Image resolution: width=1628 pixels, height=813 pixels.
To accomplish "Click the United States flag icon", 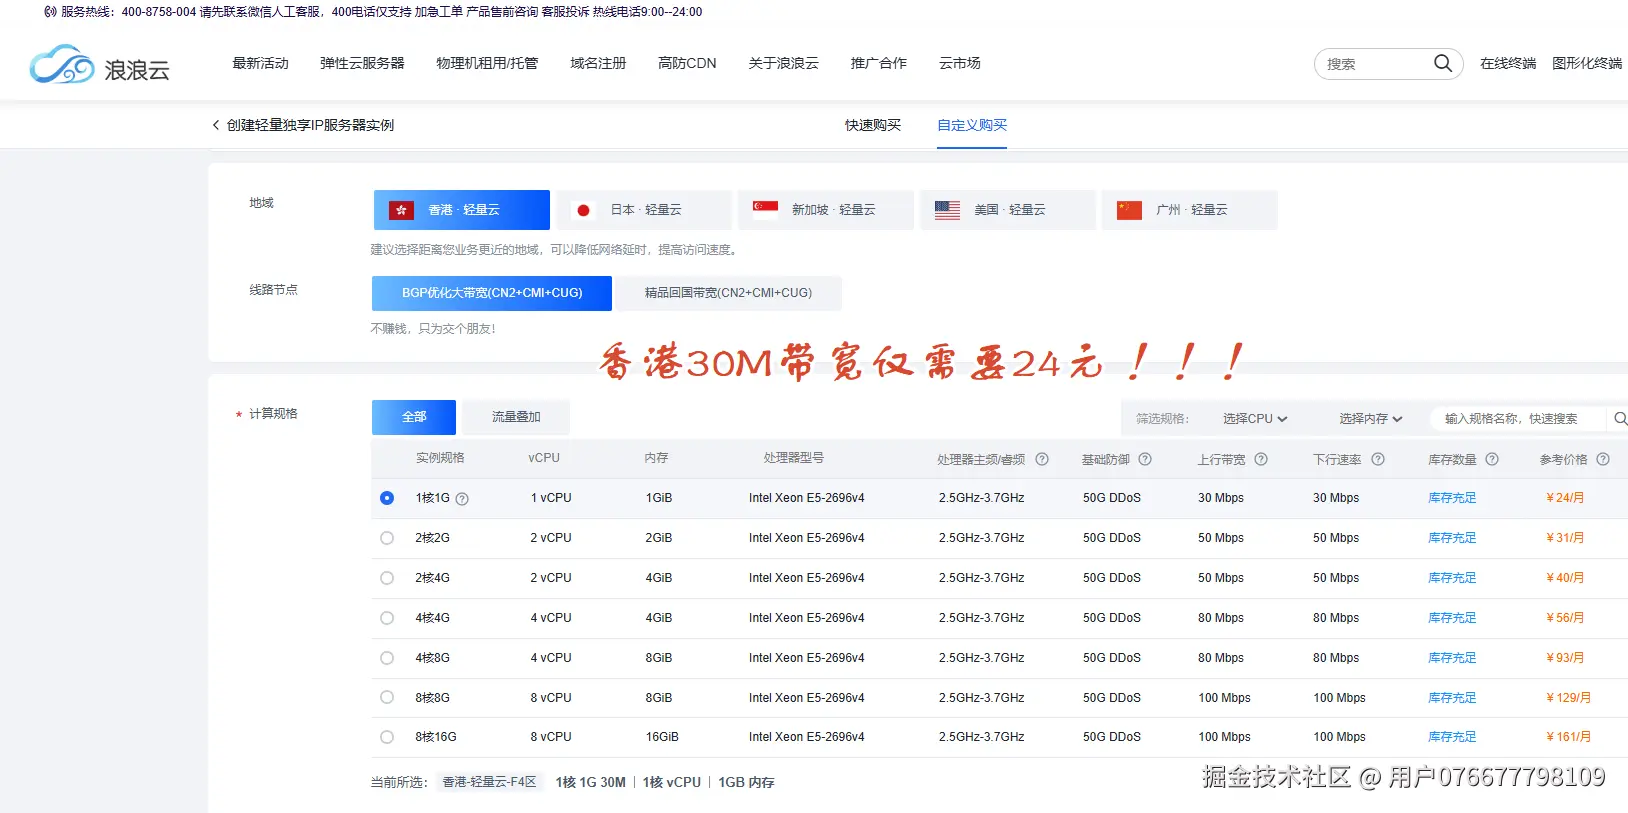I will coord(947,210).
